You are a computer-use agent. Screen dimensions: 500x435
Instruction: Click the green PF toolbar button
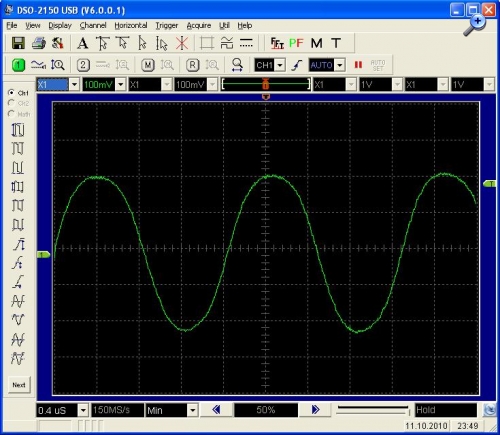pos(296,43)
